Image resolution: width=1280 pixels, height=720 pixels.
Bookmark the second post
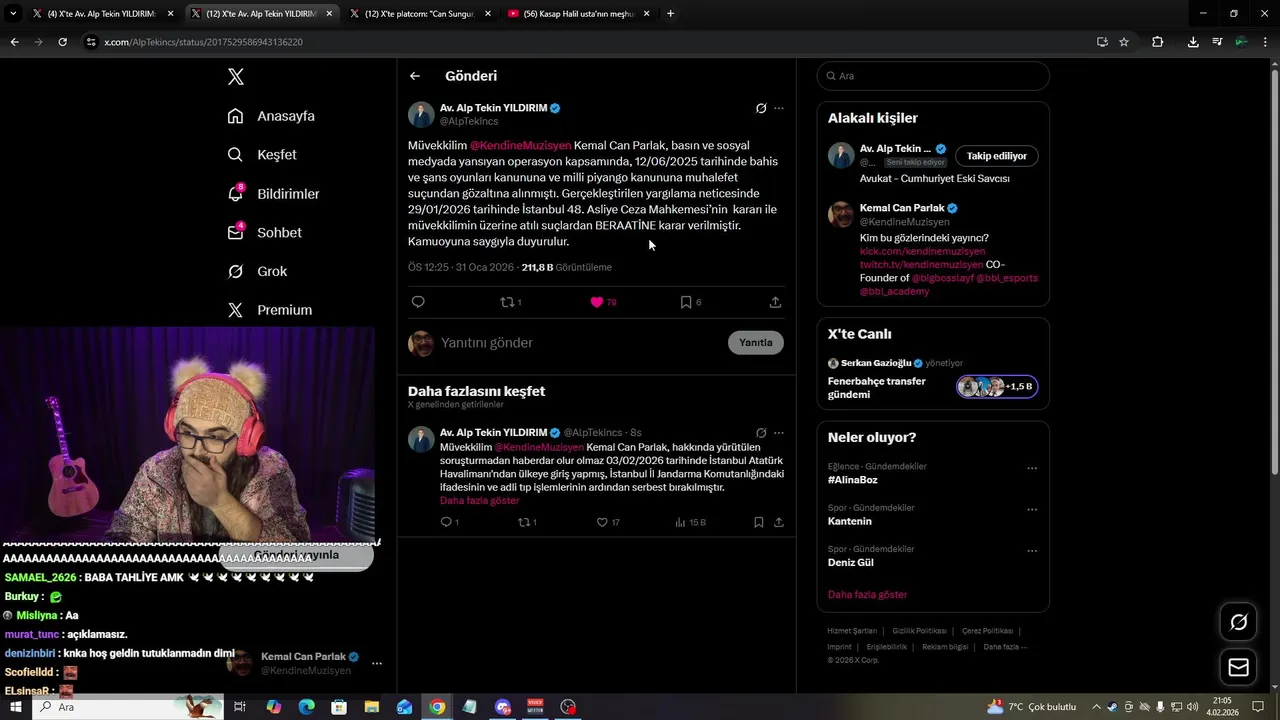coord(759,522)
